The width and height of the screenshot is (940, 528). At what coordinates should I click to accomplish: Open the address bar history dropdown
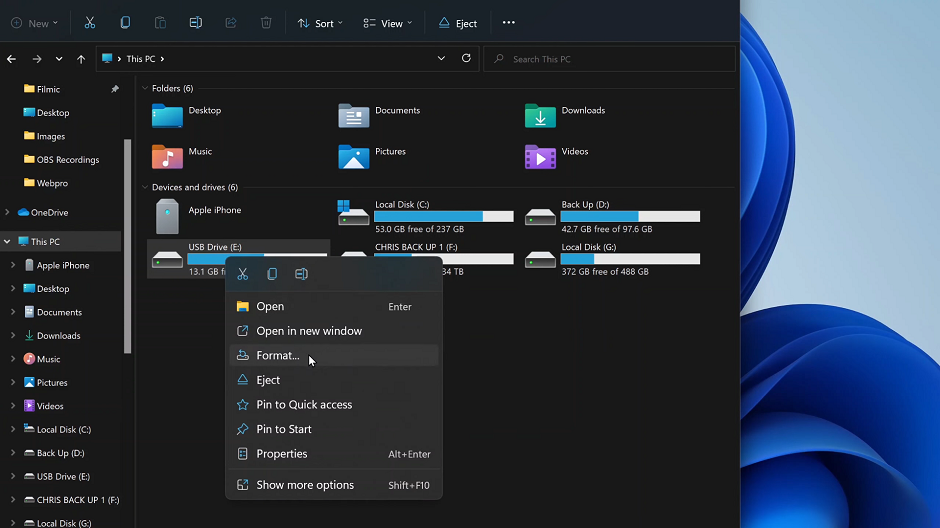(x=441, y=58)
